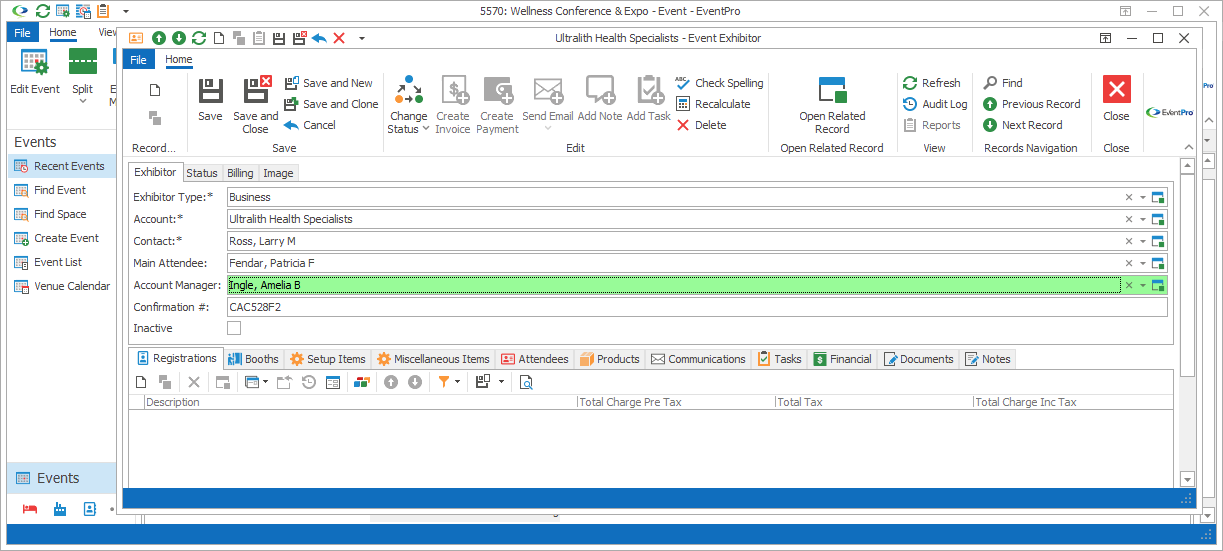Click the move-up arrow in grid toolbar
Image resolution: width=1223 pixels, height=551 pixels.
pos(391,382)
